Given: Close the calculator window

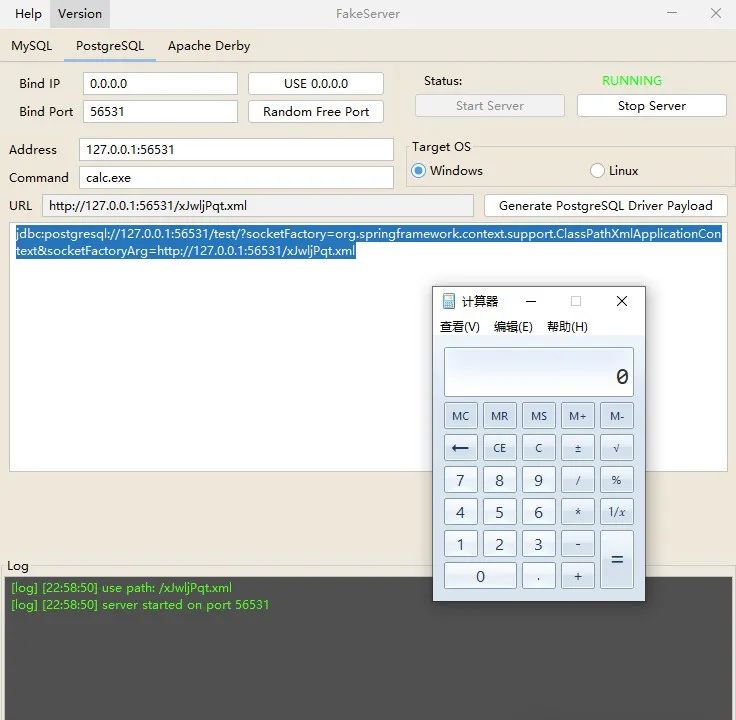Looking at the screenshot, I should click(x=621, y=301).
